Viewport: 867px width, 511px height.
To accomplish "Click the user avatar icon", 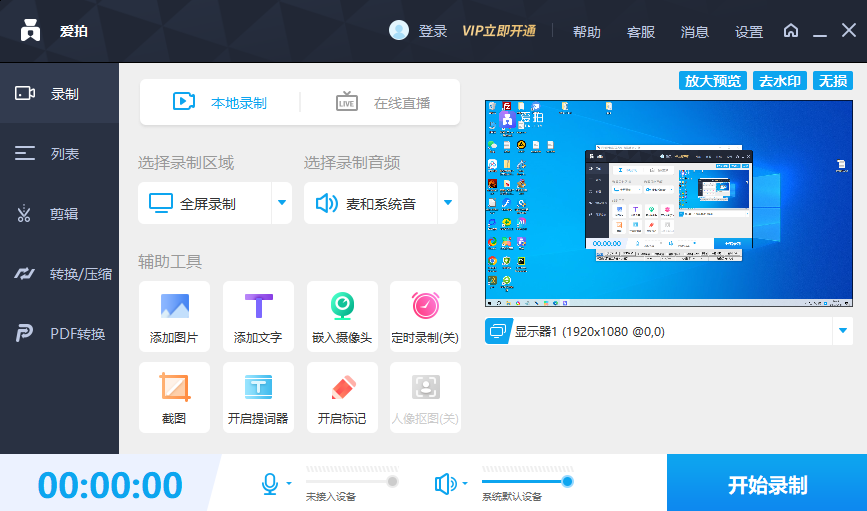I will (399, 30).
